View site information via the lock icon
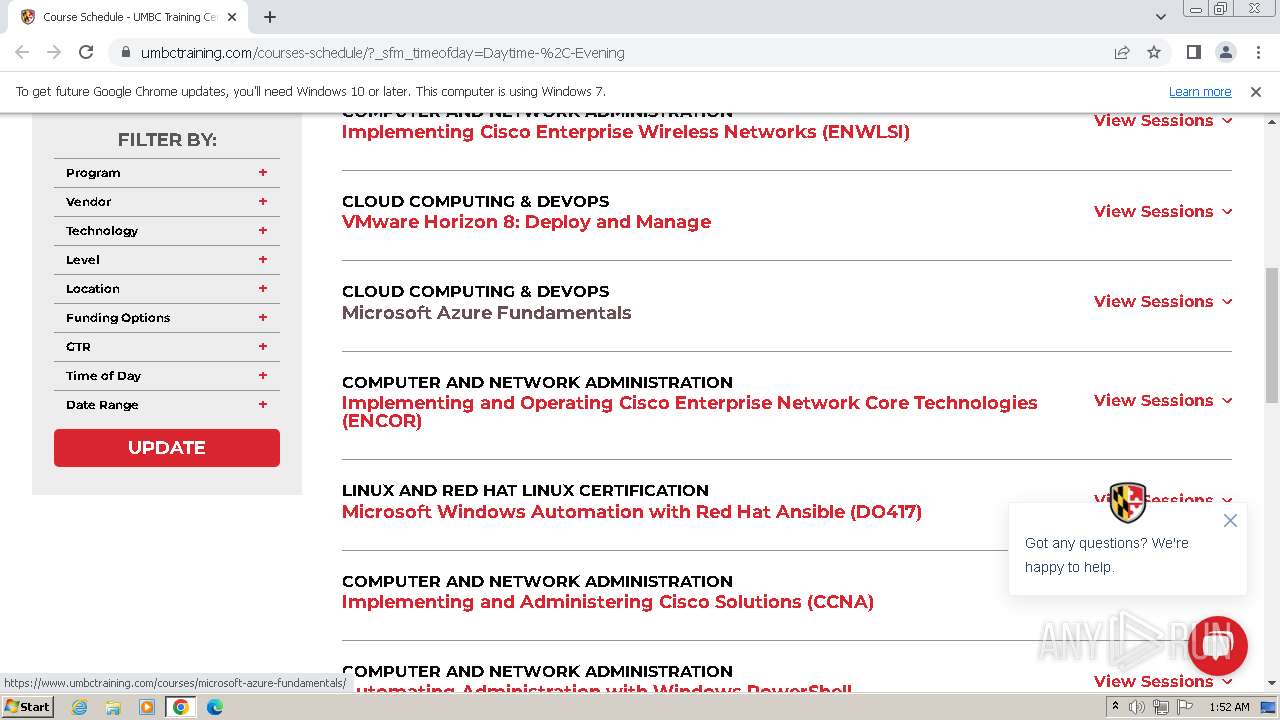 (125, 52)
